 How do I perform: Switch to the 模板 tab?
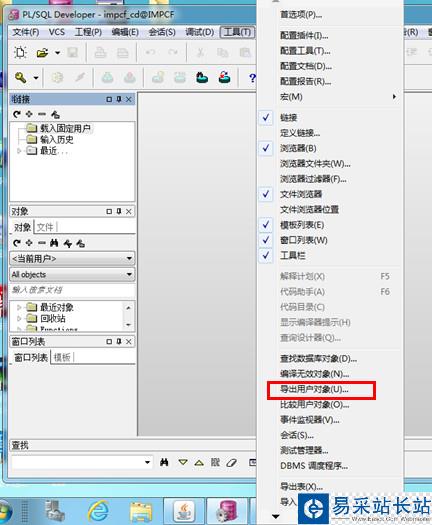click(x=62, y=357)
